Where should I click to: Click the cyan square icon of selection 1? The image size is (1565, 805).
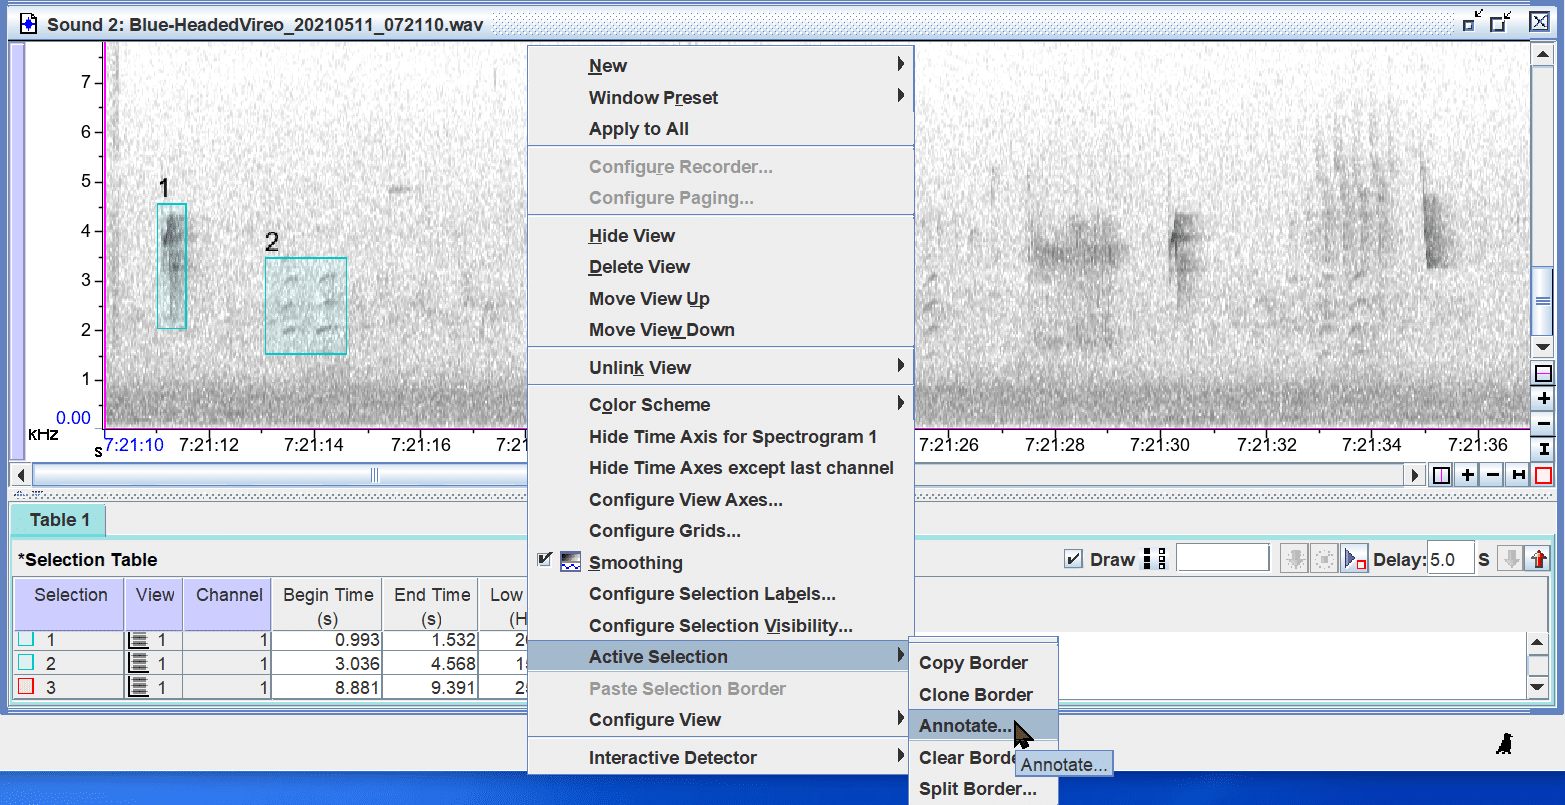point(26,638)
